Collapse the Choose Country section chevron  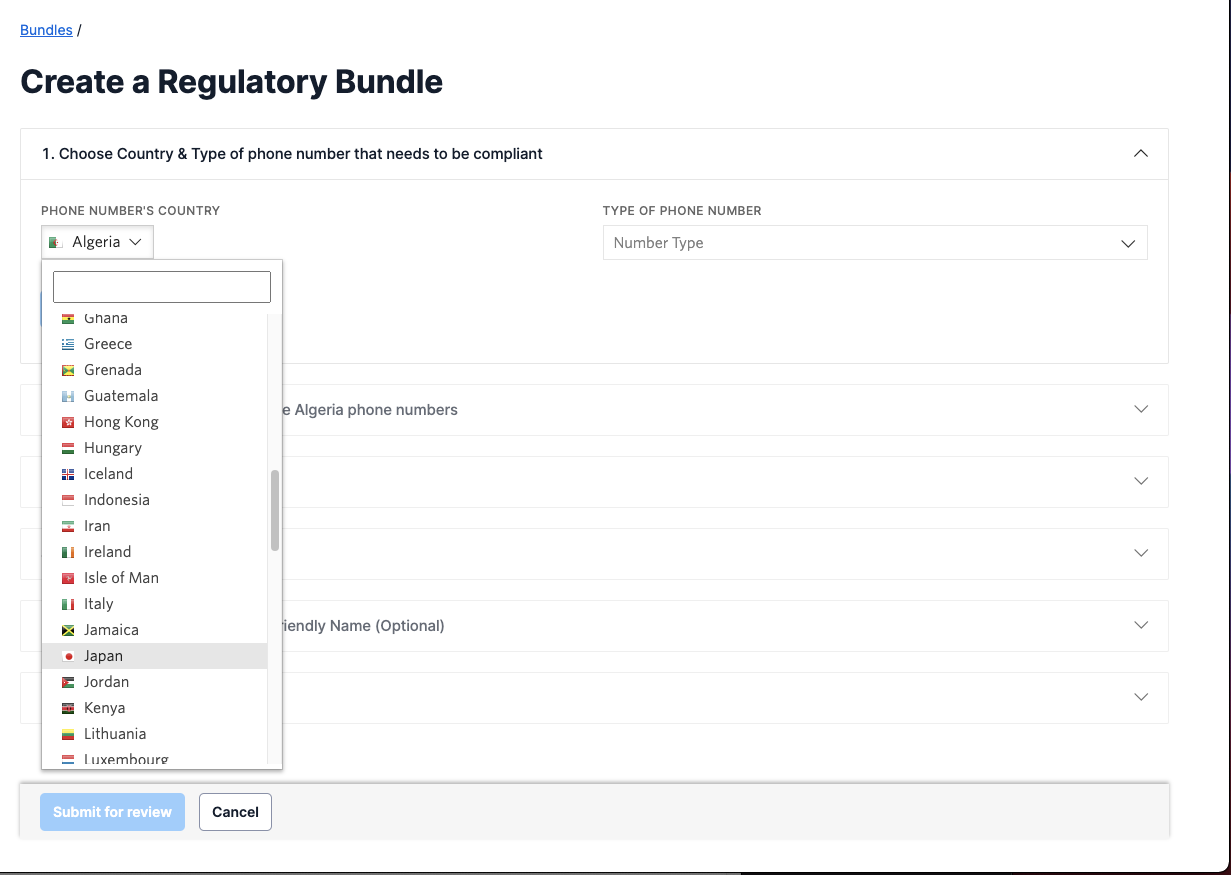pos(1141,154)
